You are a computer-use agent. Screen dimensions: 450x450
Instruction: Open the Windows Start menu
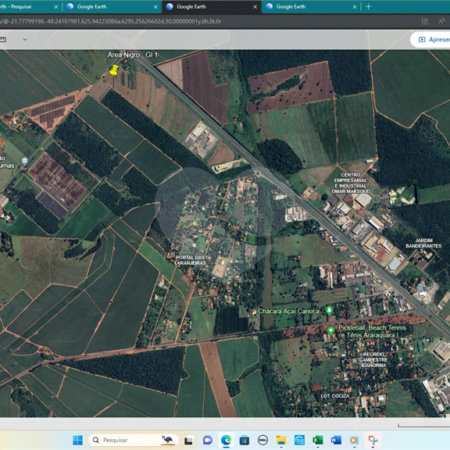[78, 440]
